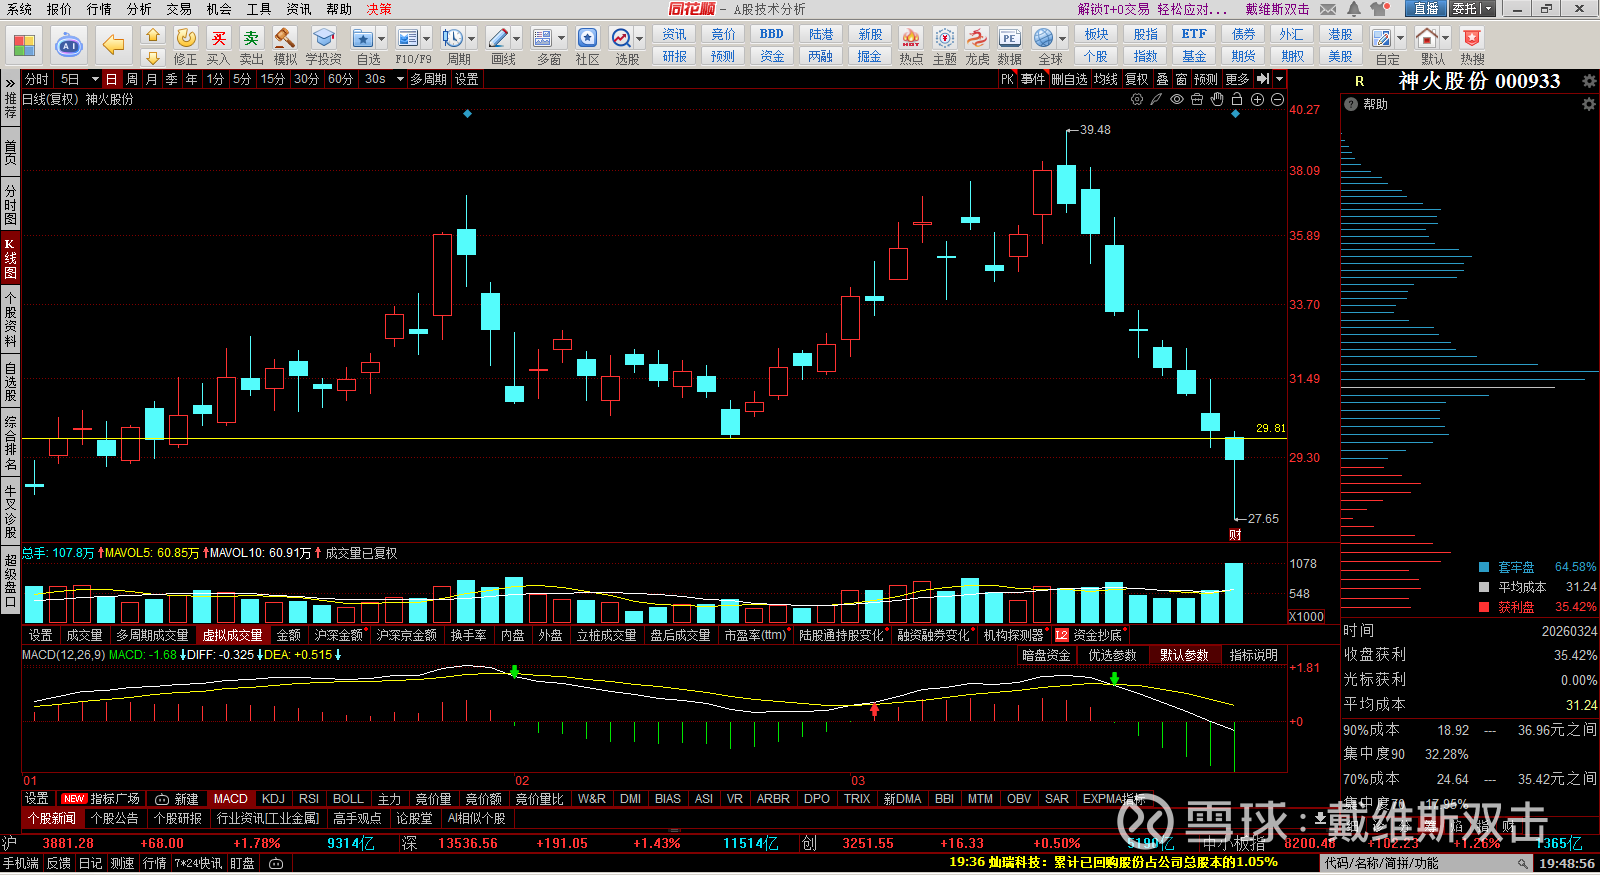
Task: Open the 交易 menu
Action: [x=179, y=9]
